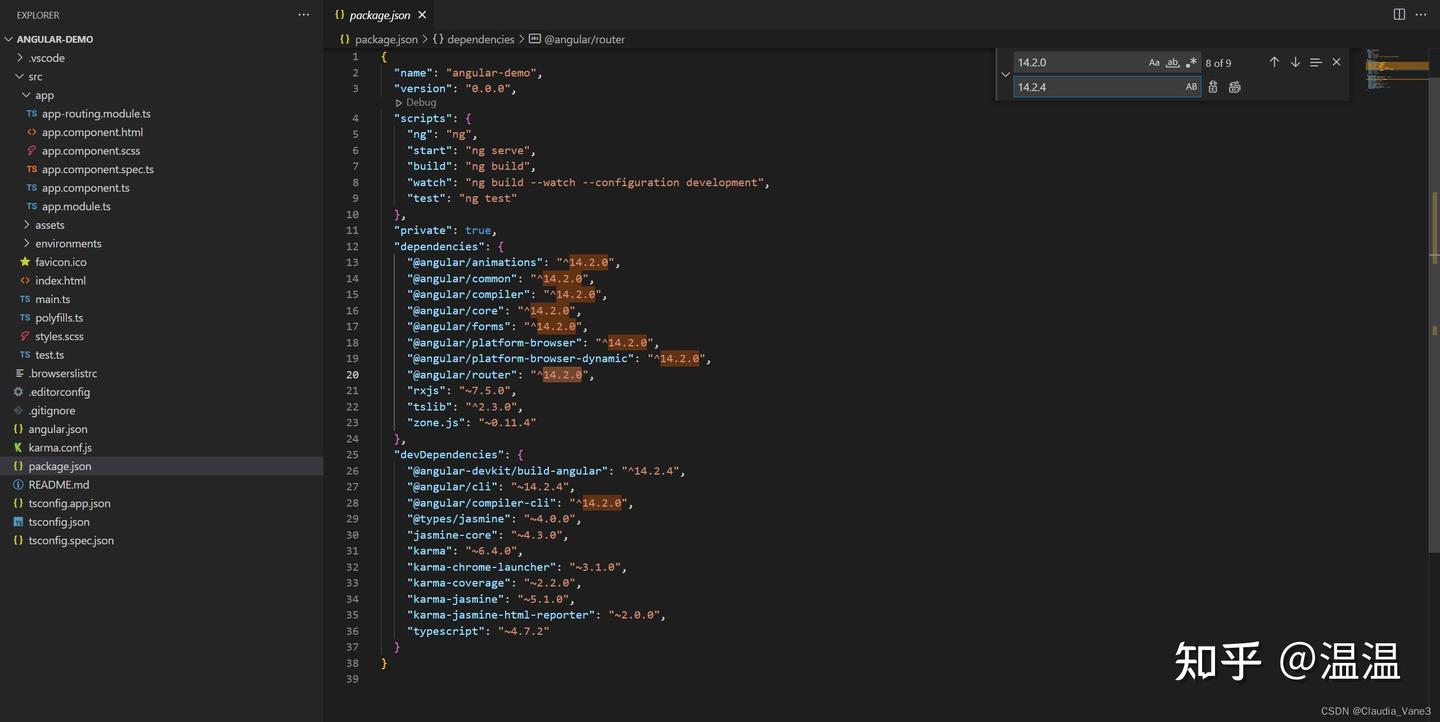Open app.component.ts file
Viewport: 1440px width, 722px height.
[161, 188]
